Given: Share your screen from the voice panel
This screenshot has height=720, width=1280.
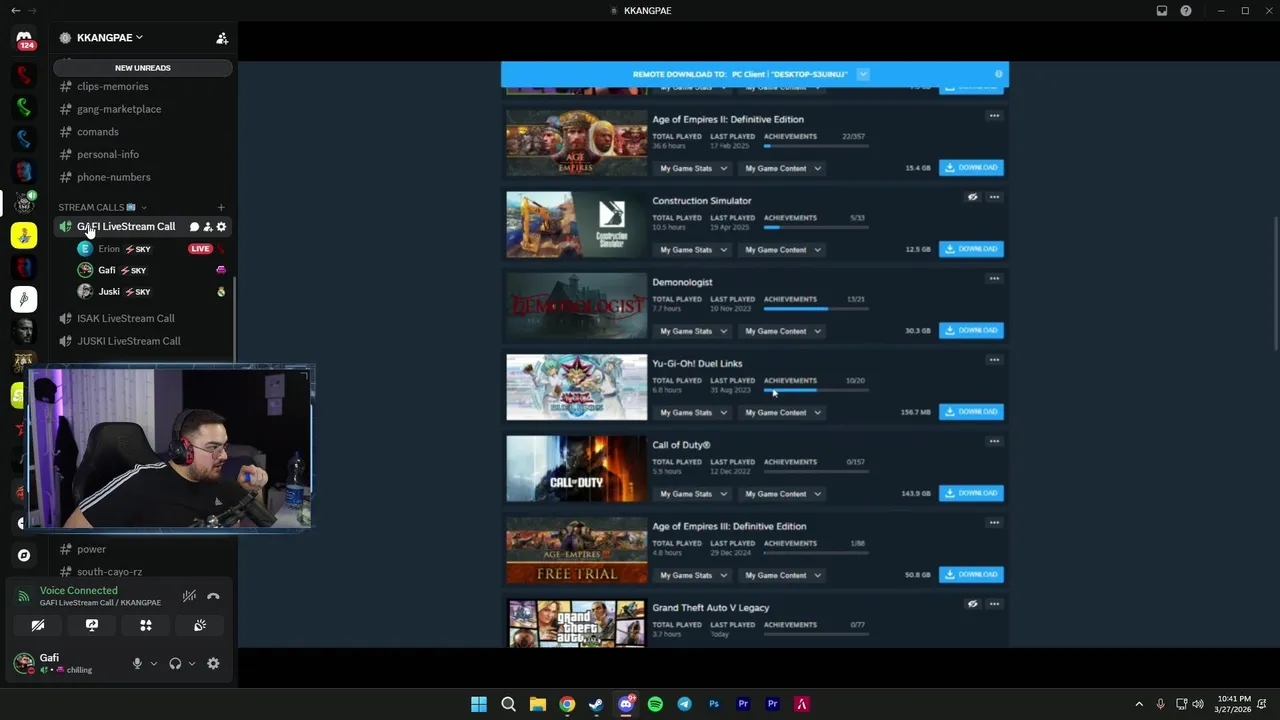Looking at the screenshot, I should (92, 625).
